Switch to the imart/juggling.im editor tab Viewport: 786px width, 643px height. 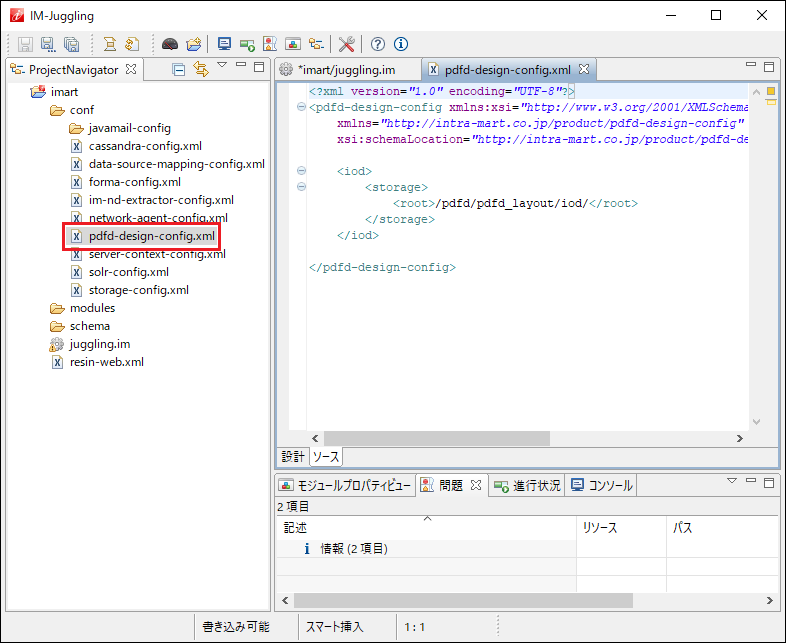click(345, 70)
